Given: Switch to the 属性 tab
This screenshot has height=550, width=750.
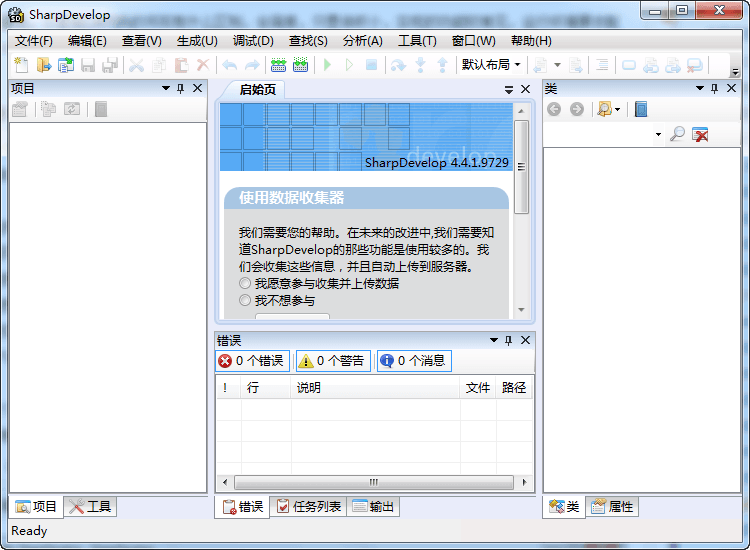Looking at the screenshot, I should pyautogui.click(x=612, y=507).
